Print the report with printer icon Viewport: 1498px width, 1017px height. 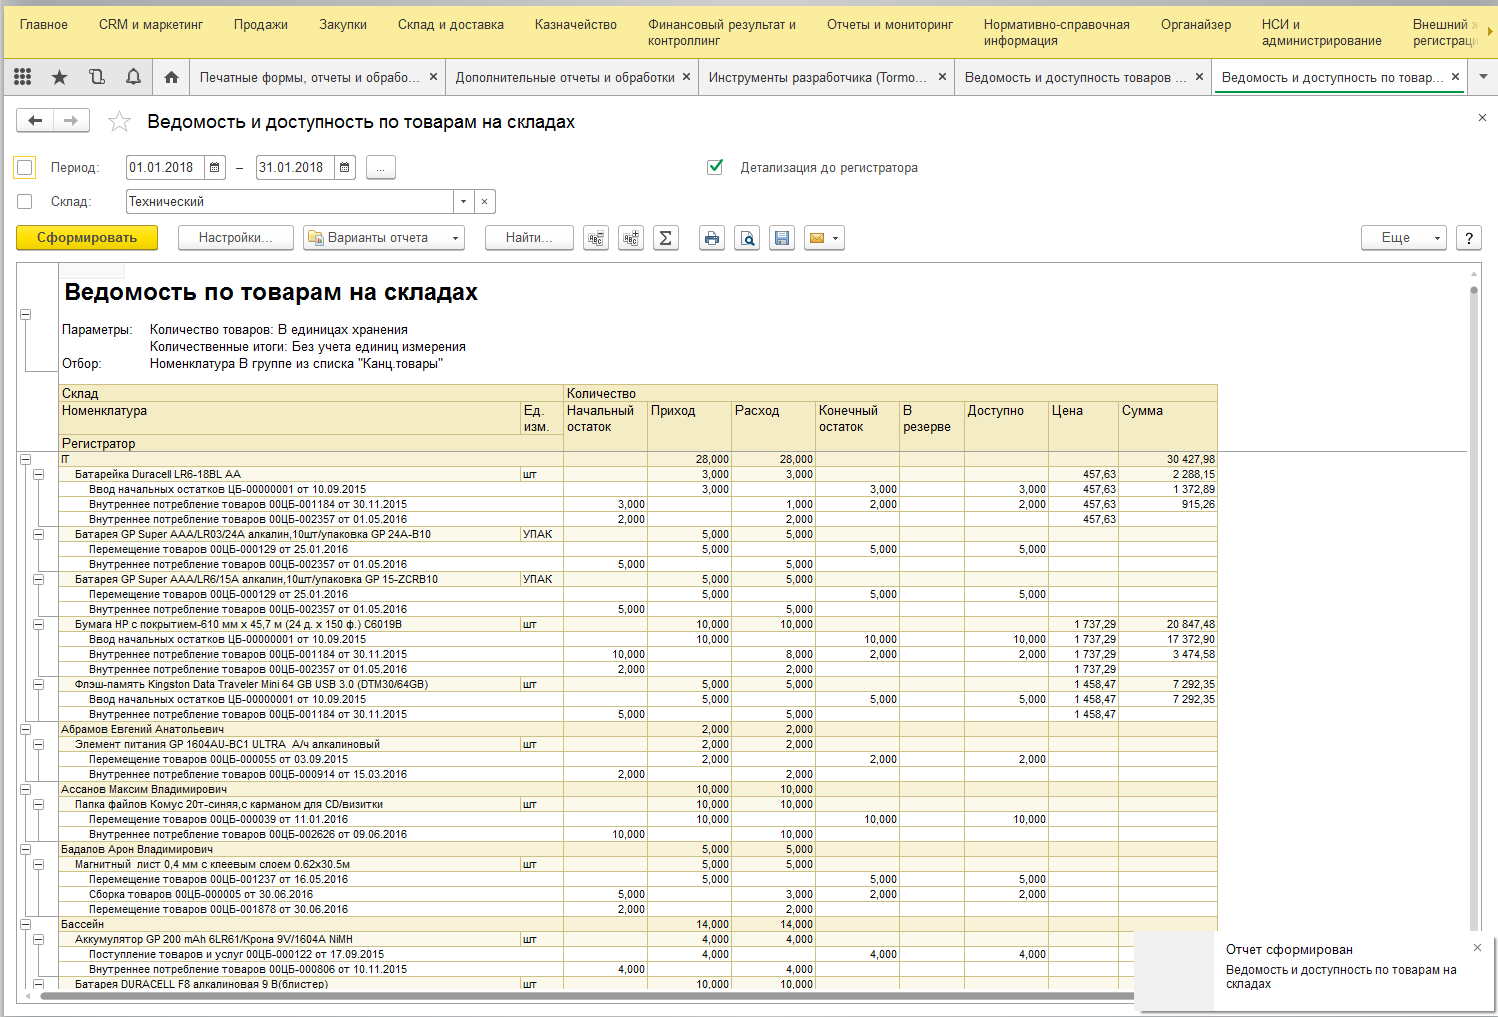pos(712,238)
